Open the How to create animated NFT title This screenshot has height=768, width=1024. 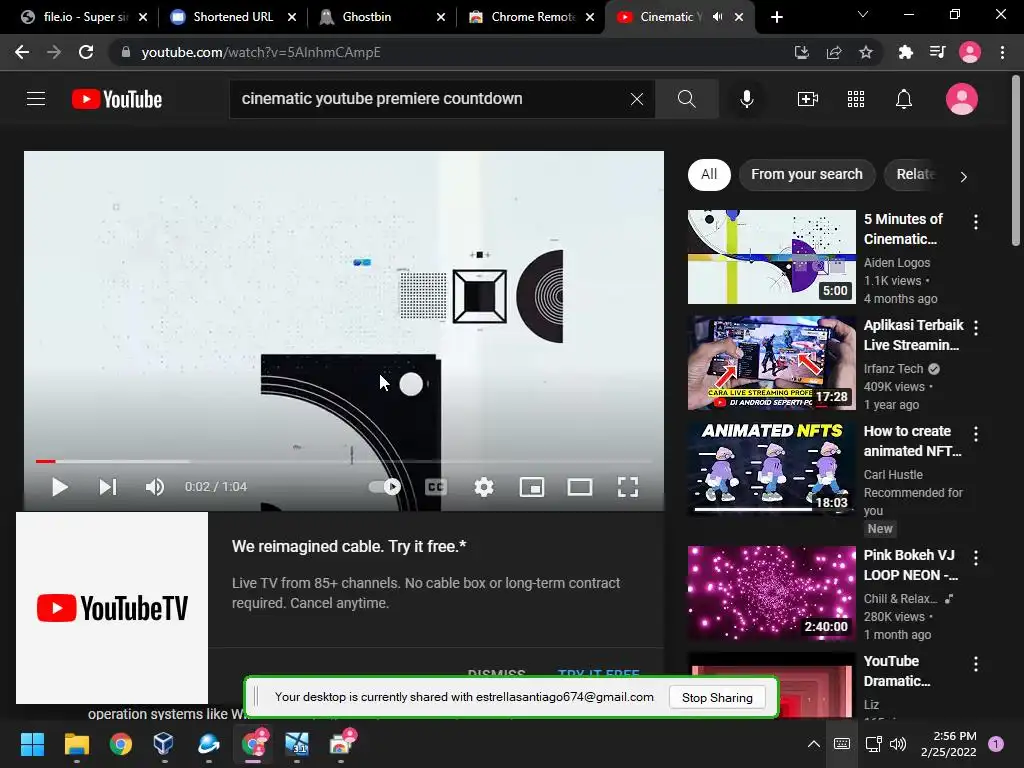[912, 441]
